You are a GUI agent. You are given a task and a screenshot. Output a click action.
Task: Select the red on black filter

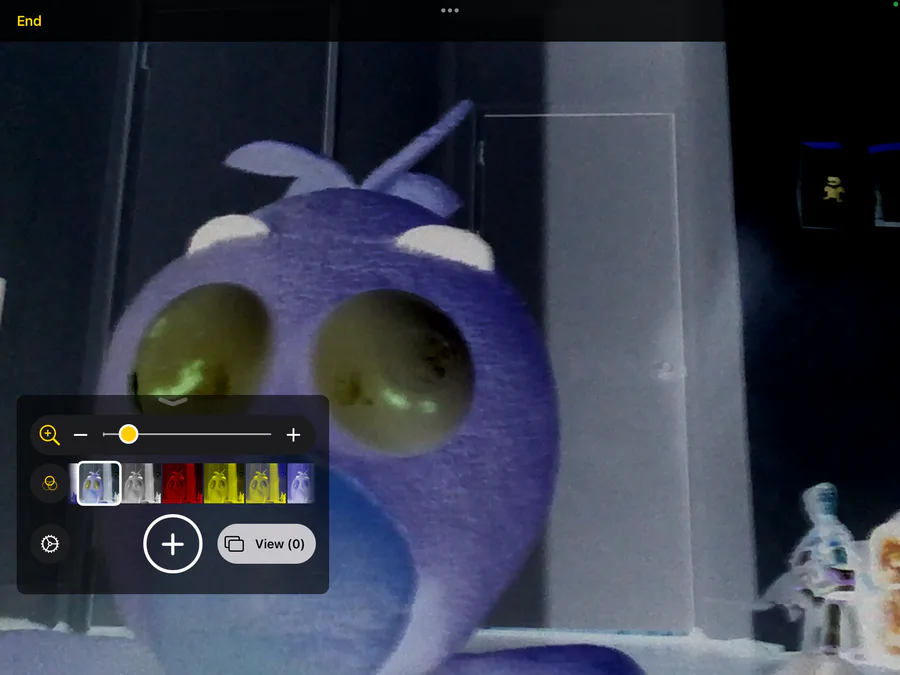point(183,483)
